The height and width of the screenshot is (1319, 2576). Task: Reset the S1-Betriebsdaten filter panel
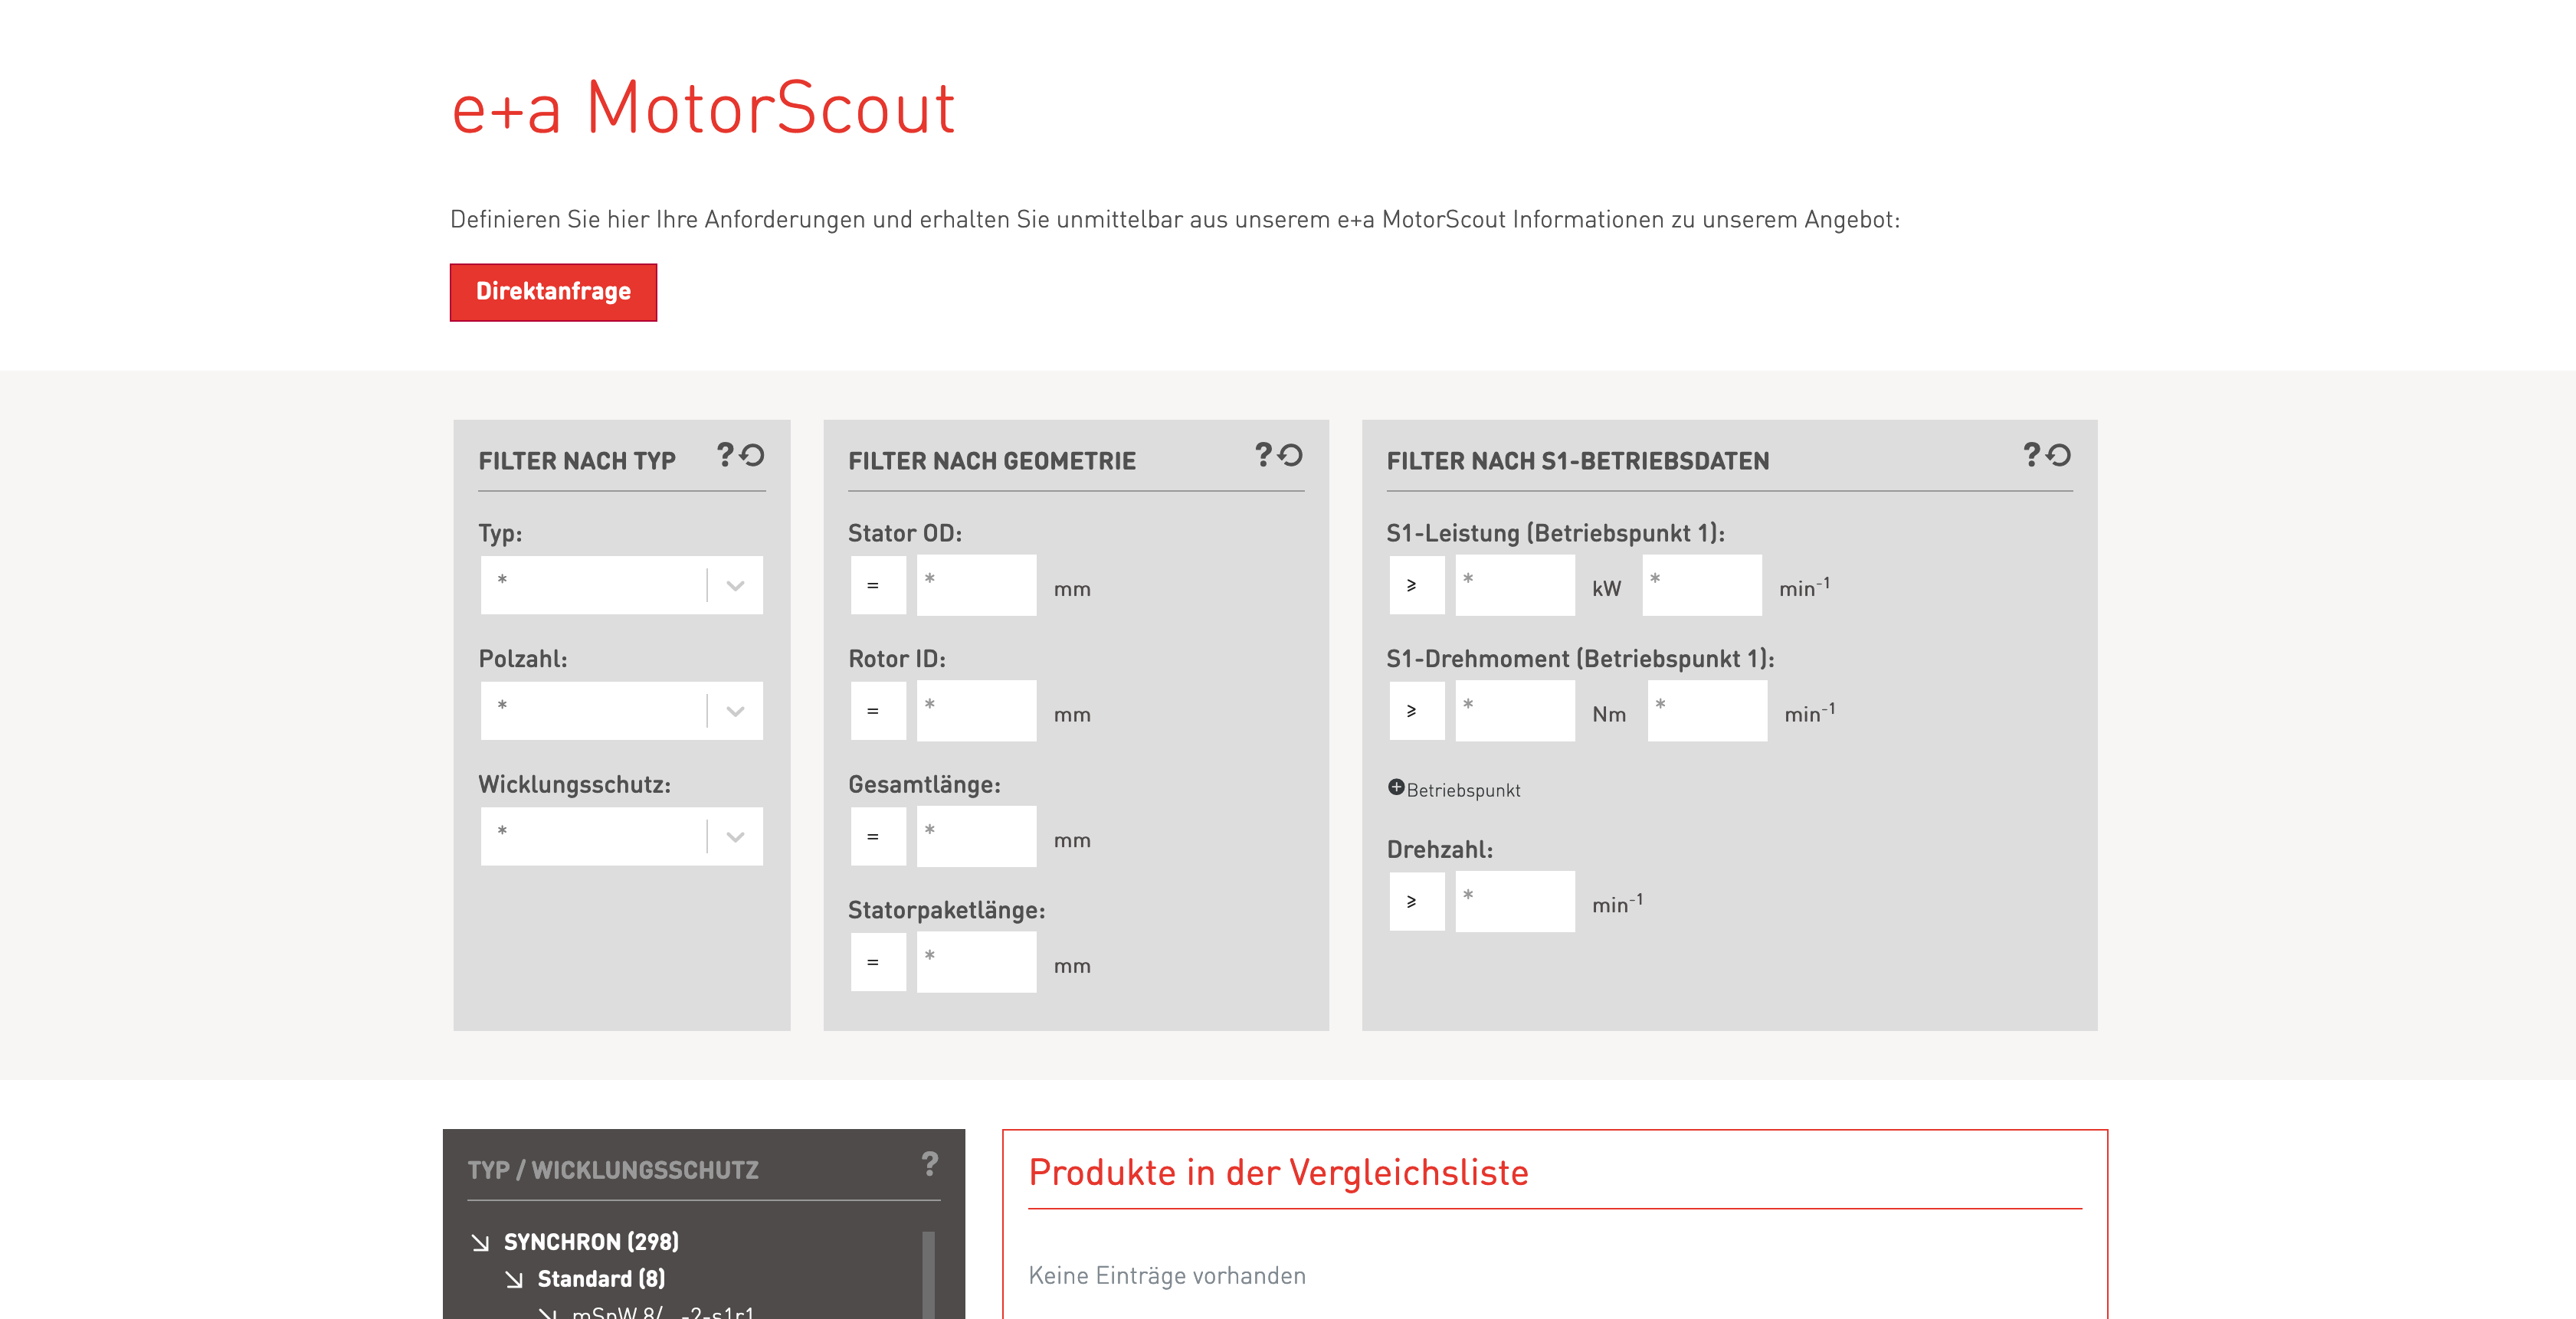[x=2058, y=455]
